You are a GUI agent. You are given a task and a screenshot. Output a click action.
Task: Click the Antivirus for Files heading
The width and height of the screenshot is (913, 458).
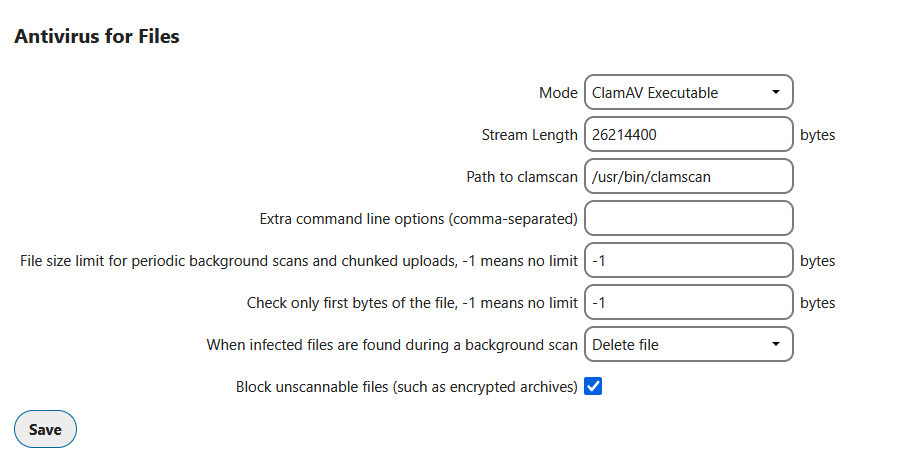click(96, 37)
